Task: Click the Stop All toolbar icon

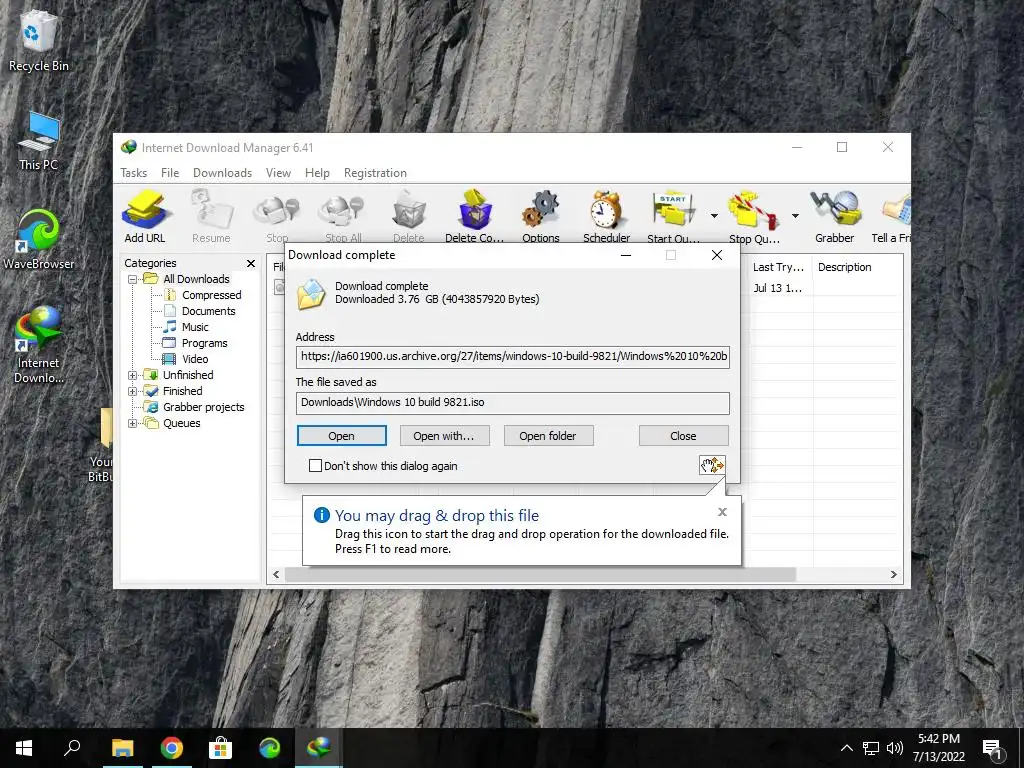Action: pyautogui.click(x=343, y=217)
